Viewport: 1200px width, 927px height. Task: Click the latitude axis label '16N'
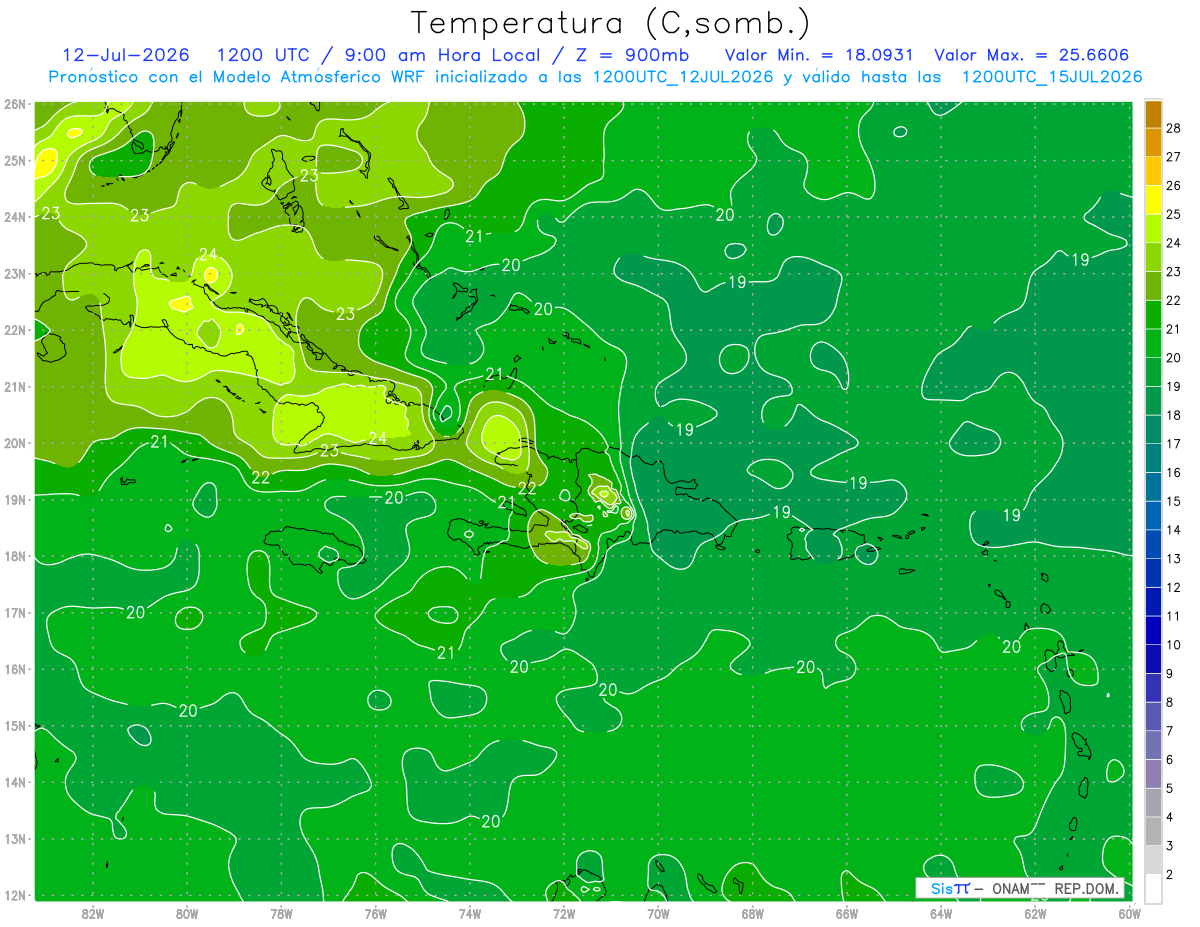coord(14,669)
